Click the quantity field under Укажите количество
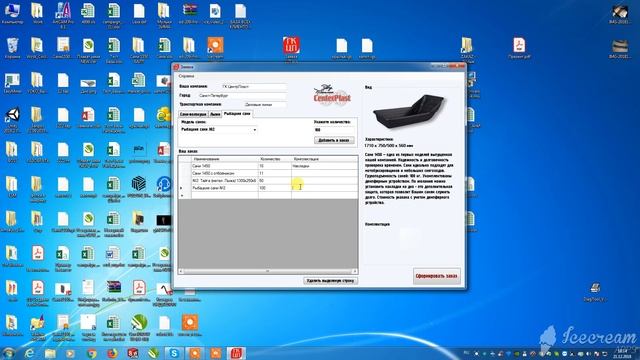Viewport: 640px width, 360px height. [333, 130]
